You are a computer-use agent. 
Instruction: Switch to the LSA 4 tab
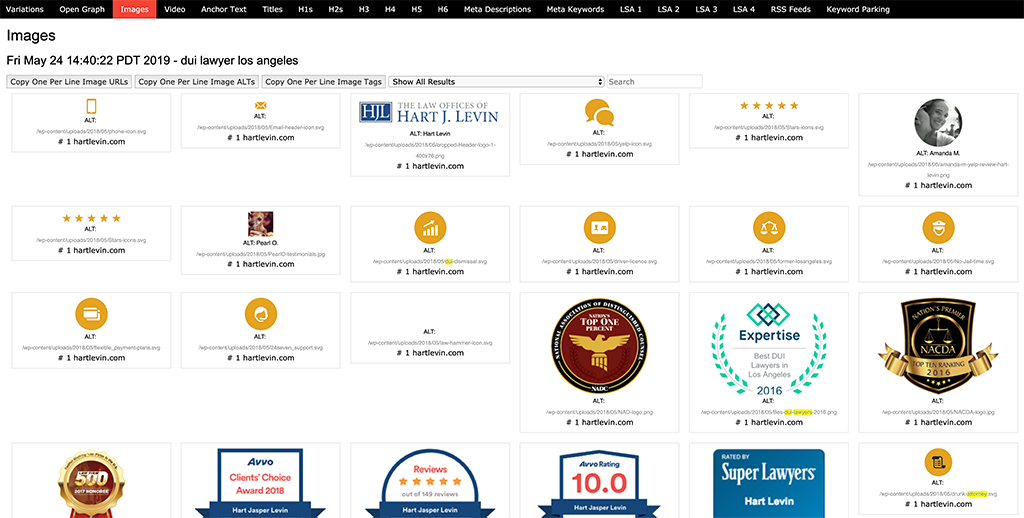click(x=744, y=9)
